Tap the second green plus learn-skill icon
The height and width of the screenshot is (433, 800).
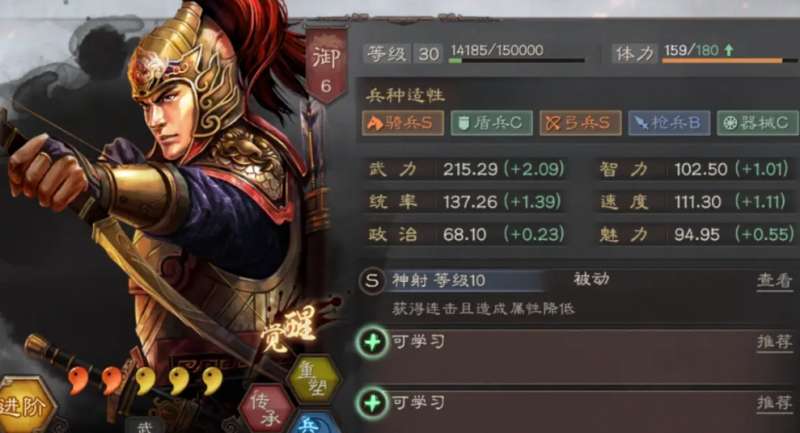(x=372, y=403)
